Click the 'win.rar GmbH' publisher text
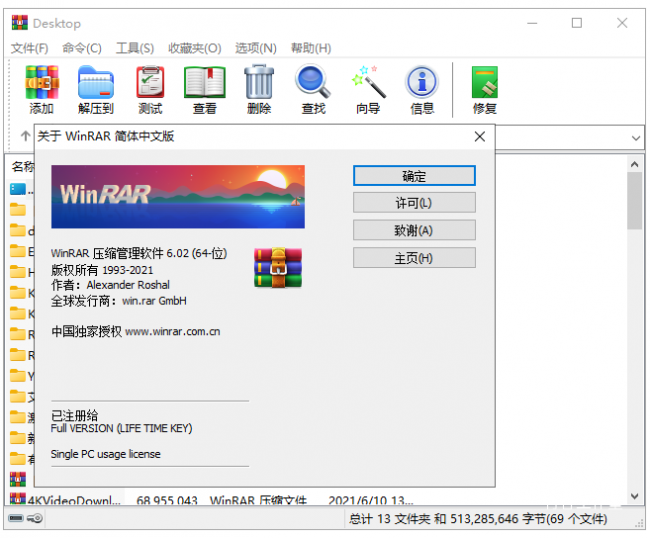Screen dimensions: 650x538 tap(154, 301)
